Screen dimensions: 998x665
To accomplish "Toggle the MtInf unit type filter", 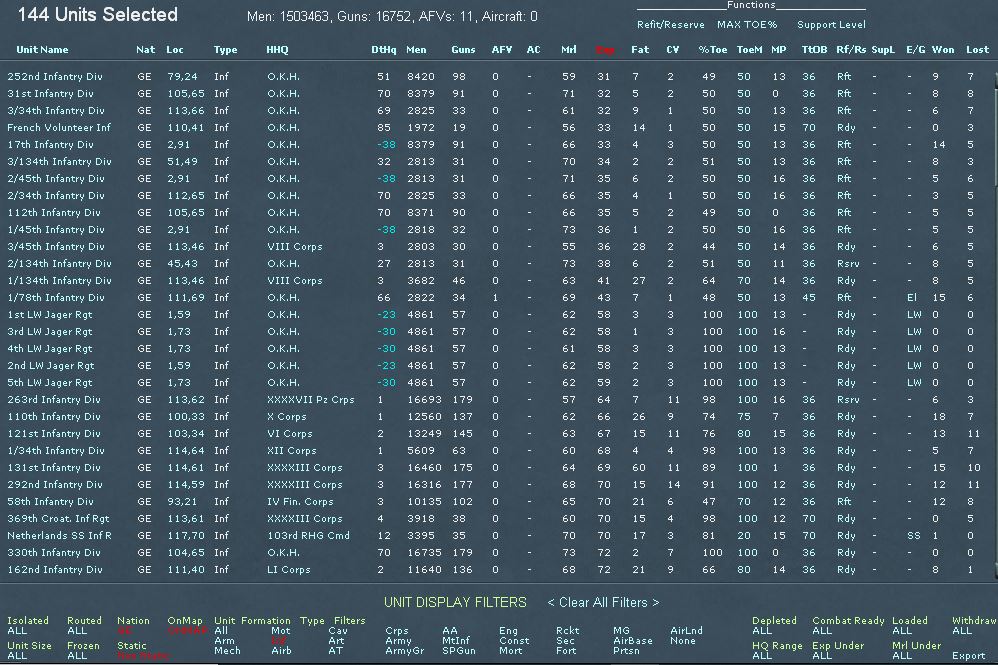I will click(x=456, y=641).
